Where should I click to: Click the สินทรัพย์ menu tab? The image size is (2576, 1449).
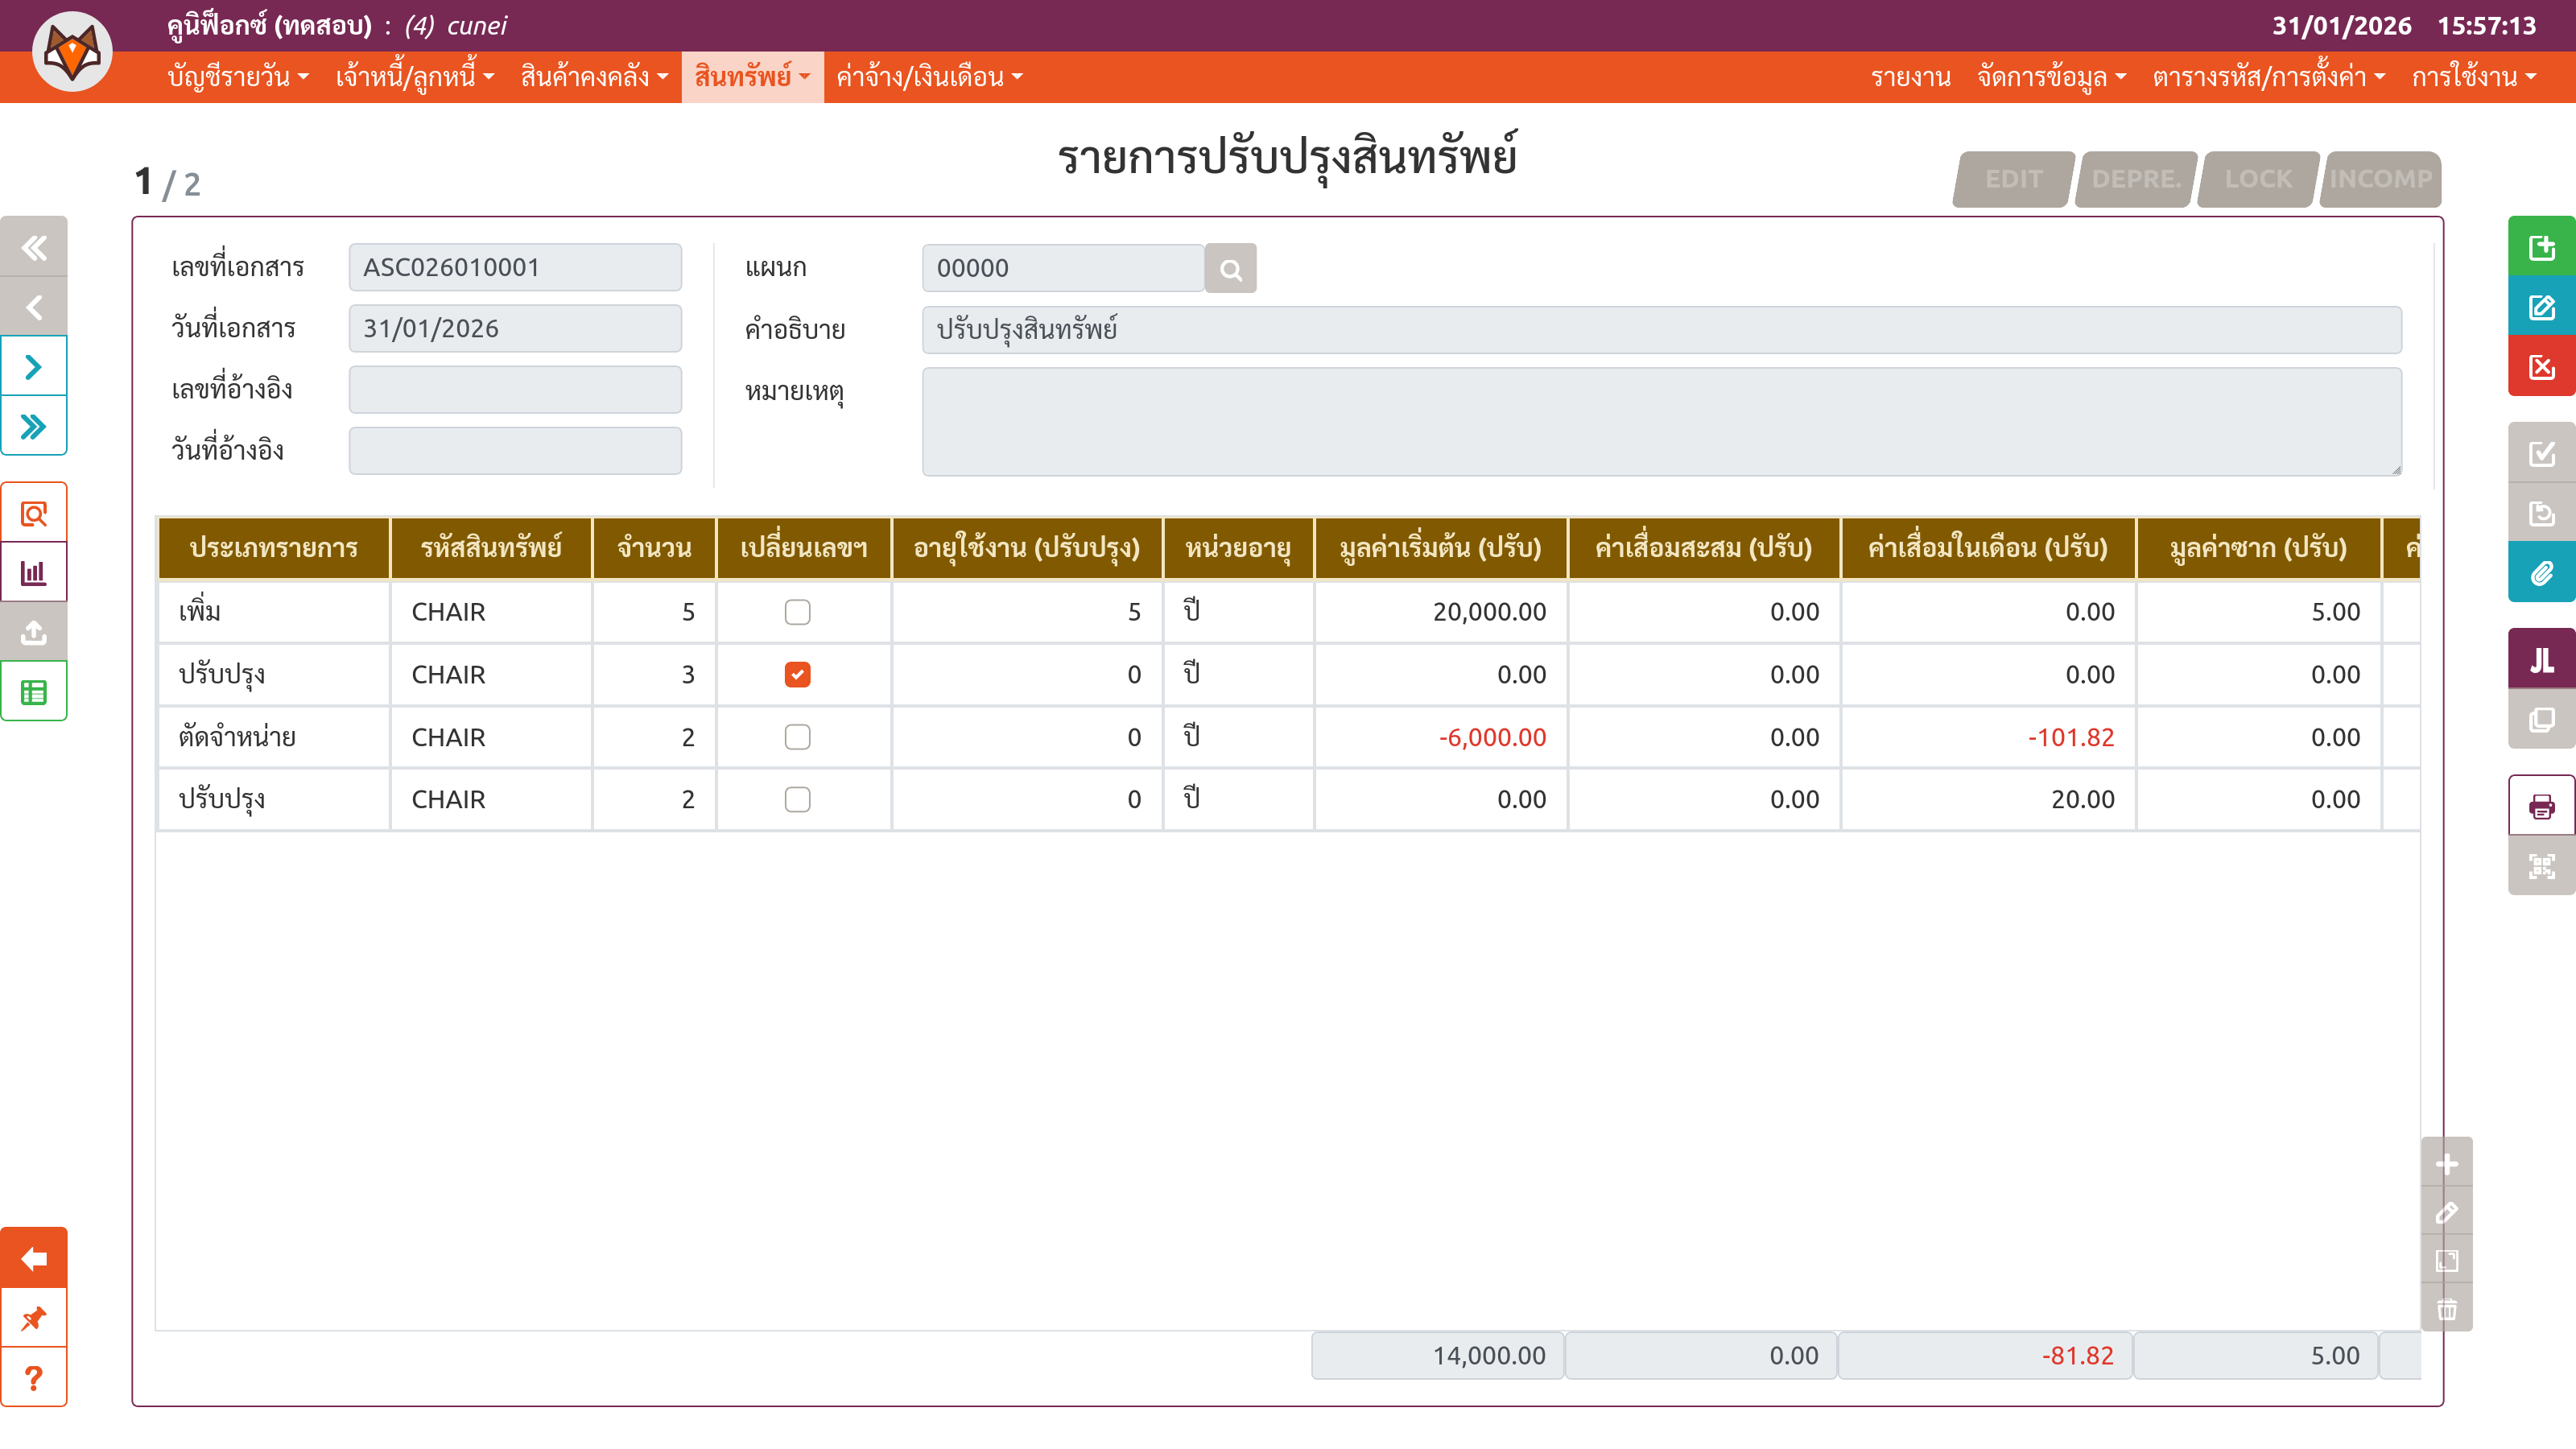752,77
